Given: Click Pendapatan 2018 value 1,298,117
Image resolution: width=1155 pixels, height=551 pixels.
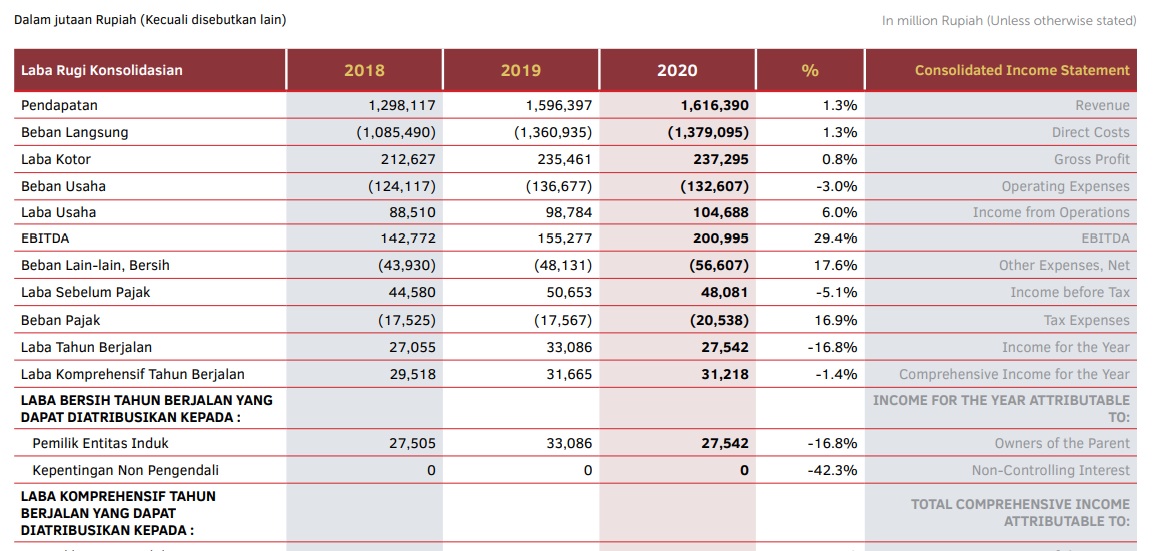Looking at the screenshot, I should [402, 105].
